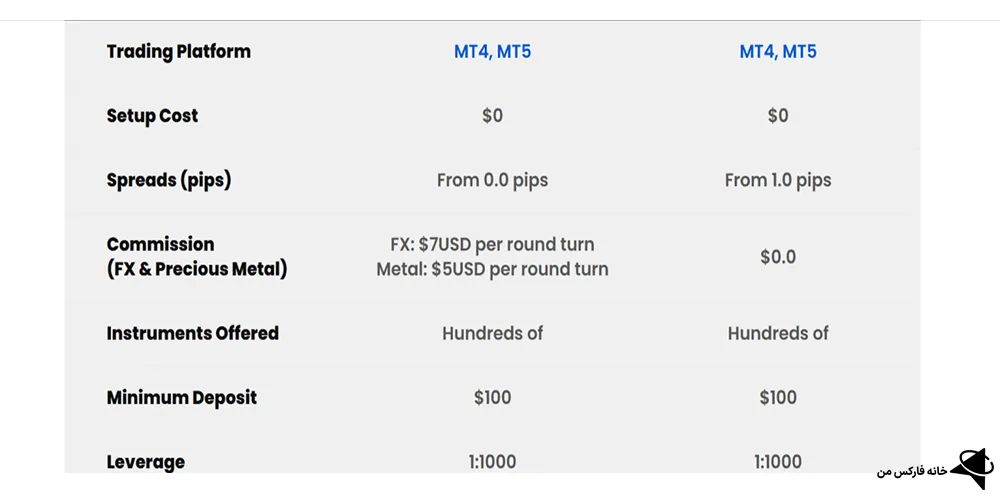Click the Spreads (pips) row label

pos(170,181)
